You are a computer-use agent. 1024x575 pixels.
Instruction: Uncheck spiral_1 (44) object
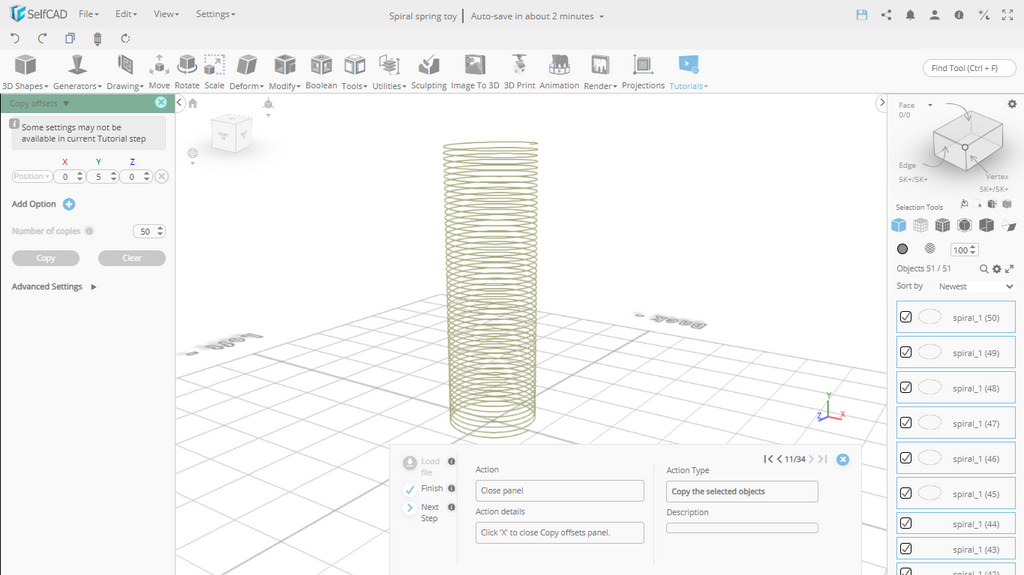pos(906,523)
